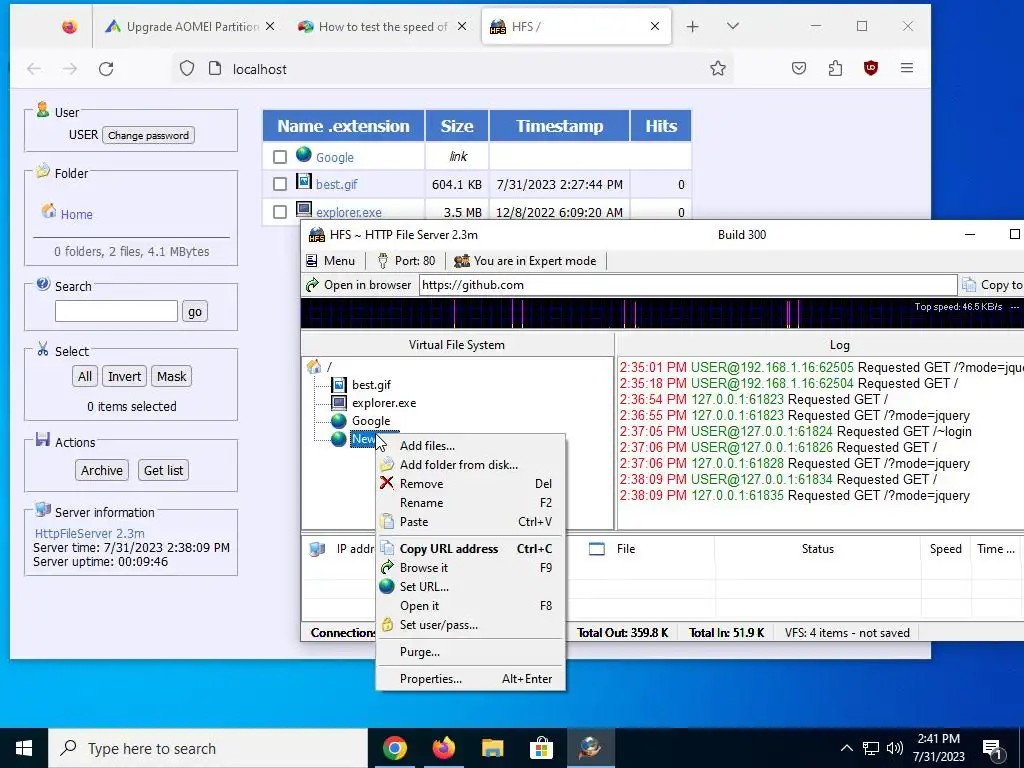Open the Pocket save icon in Firefox
Viewport: 1024px width, 768px height.
pyautogui.click(x=799, y=68)
